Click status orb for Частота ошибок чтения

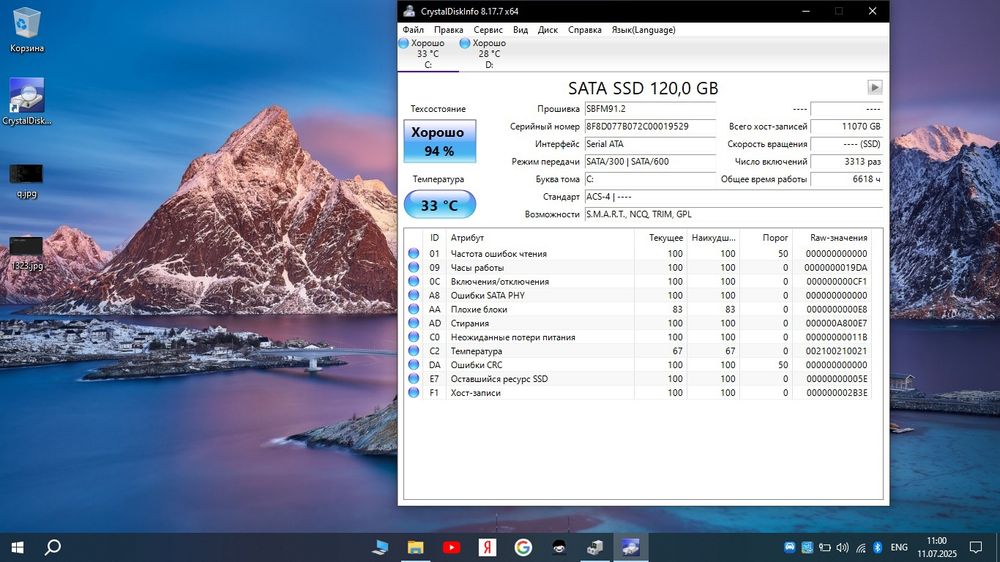tap(413, 253)
